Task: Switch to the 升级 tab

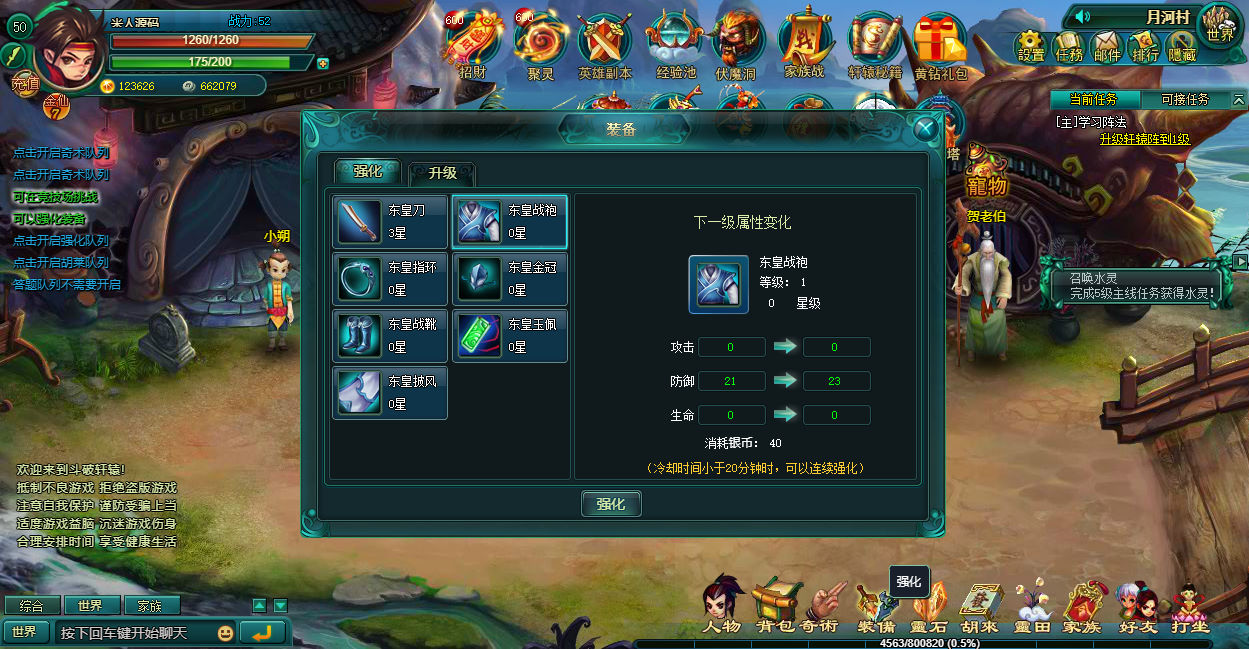Action: coord(443,173)
